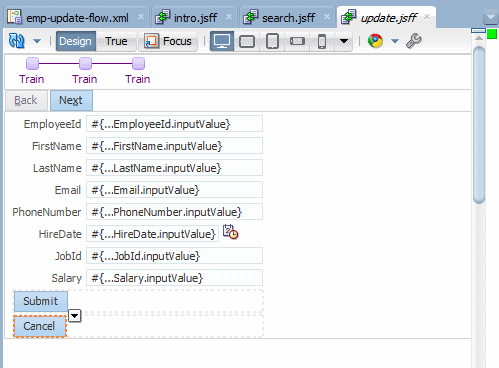This screenshot has width=499, height=368.
Task: Click the Back button
Action: (26, 100)
